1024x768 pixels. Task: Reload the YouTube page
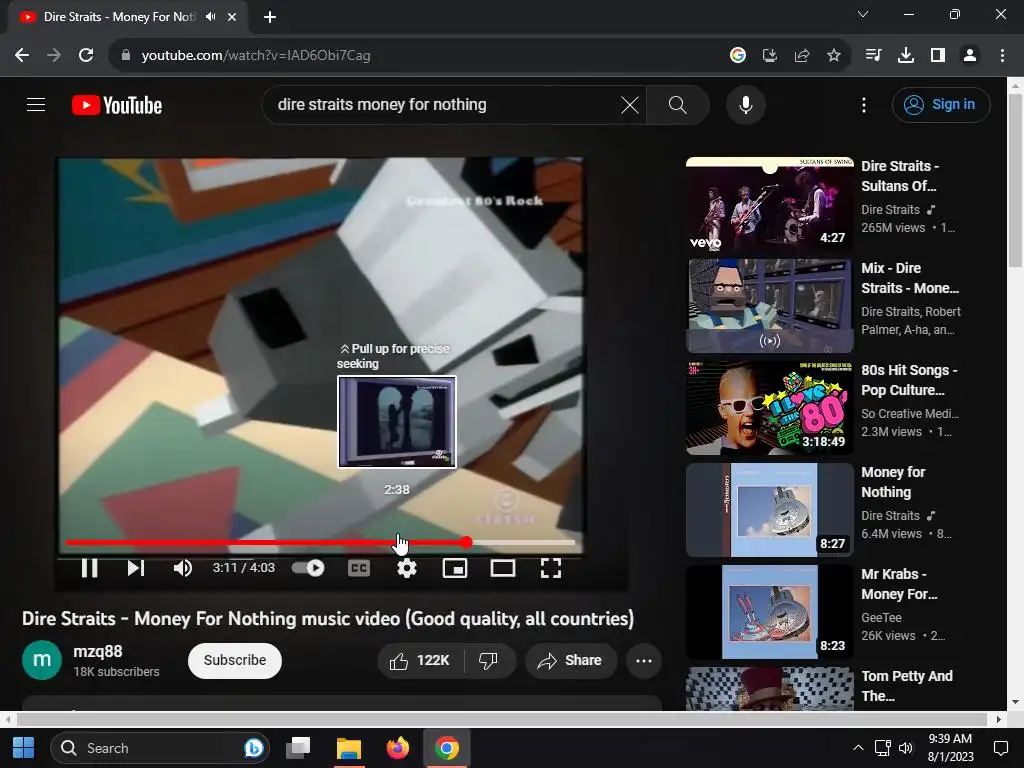[86, 56]
